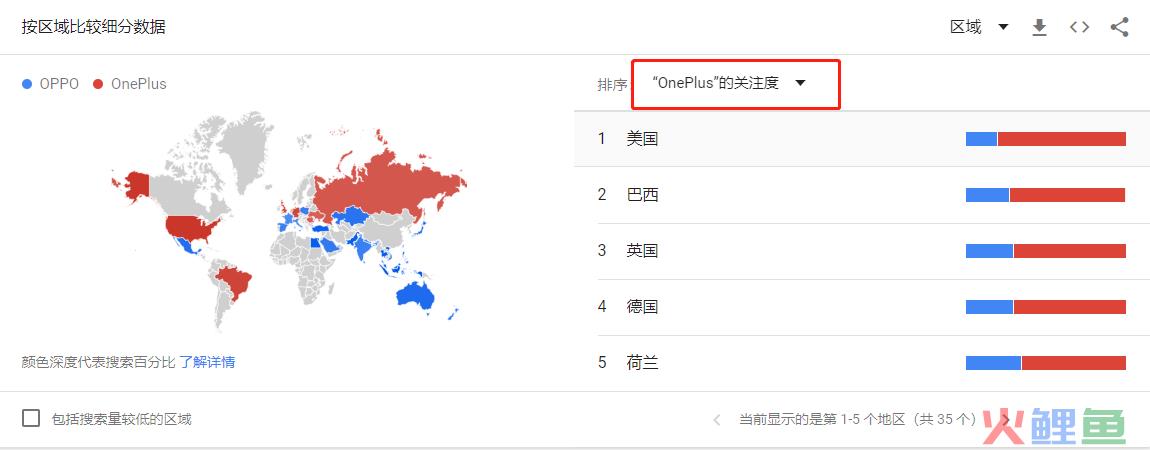Click the sort dropdown arrow

coord(800,83)
